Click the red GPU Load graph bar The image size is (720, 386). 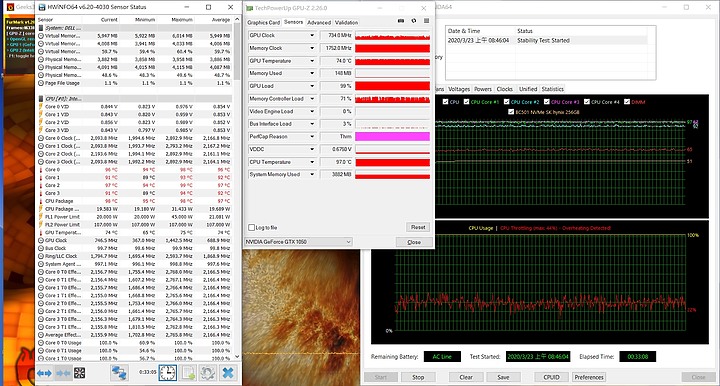393,86
